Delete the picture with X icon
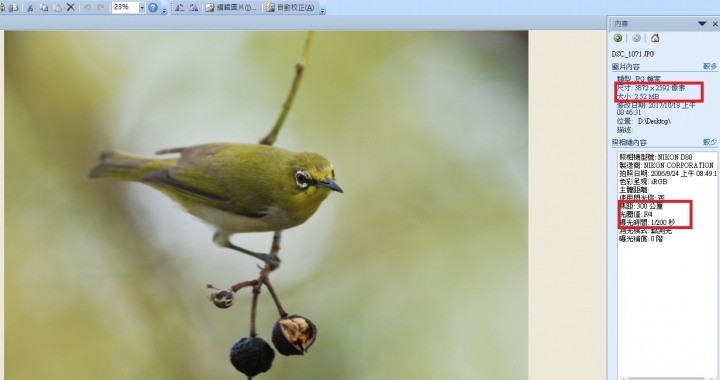This screenshot has width=720, height=380. click(x=70, y=7)
